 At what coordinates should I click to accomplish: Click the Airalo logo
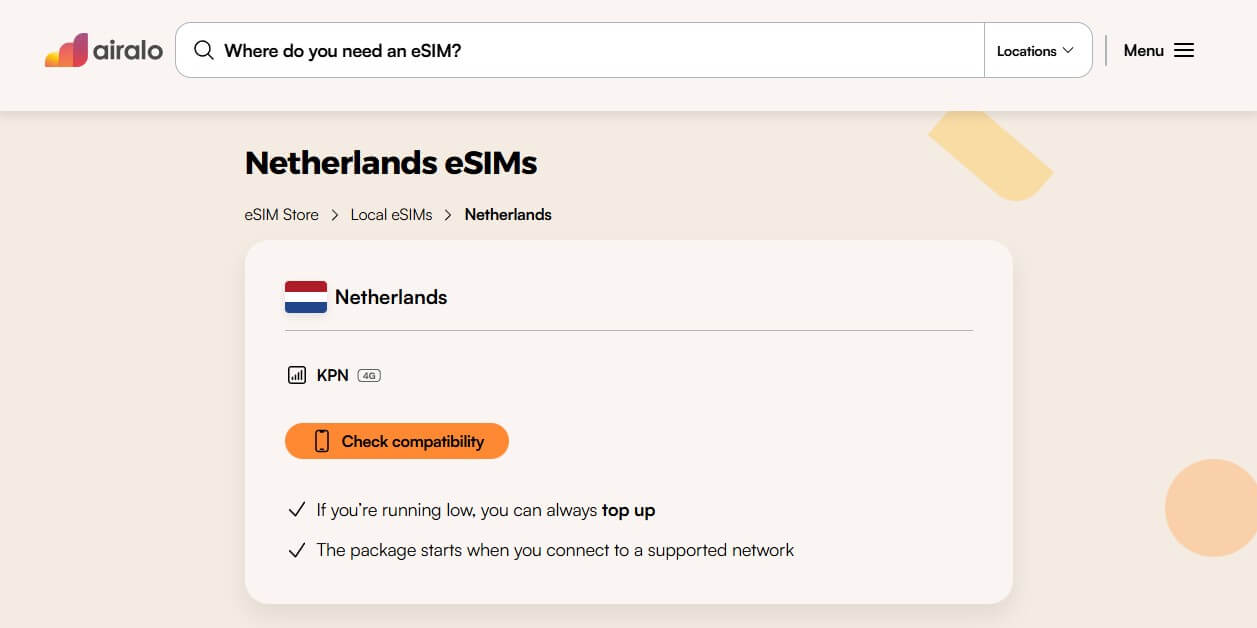(x=104, y=50)
